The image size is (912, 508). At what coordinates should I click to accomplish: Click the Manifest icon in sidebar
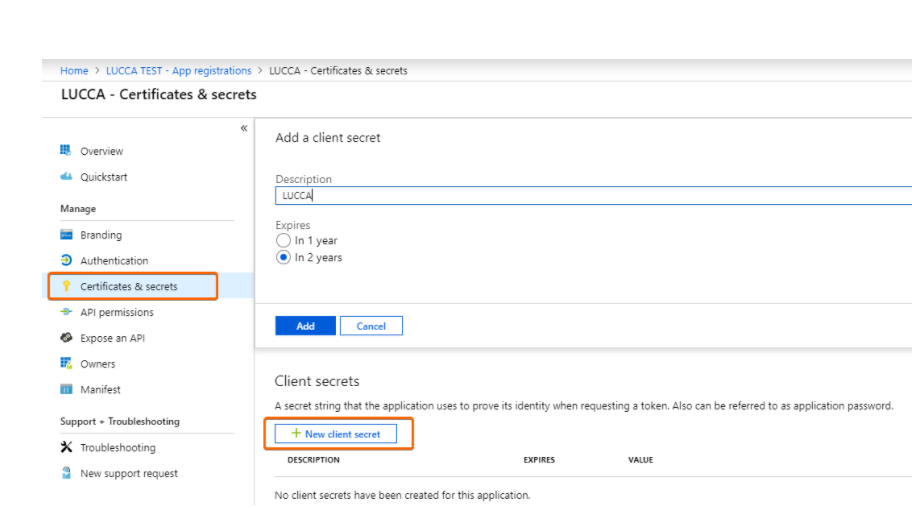coord(66,389)
